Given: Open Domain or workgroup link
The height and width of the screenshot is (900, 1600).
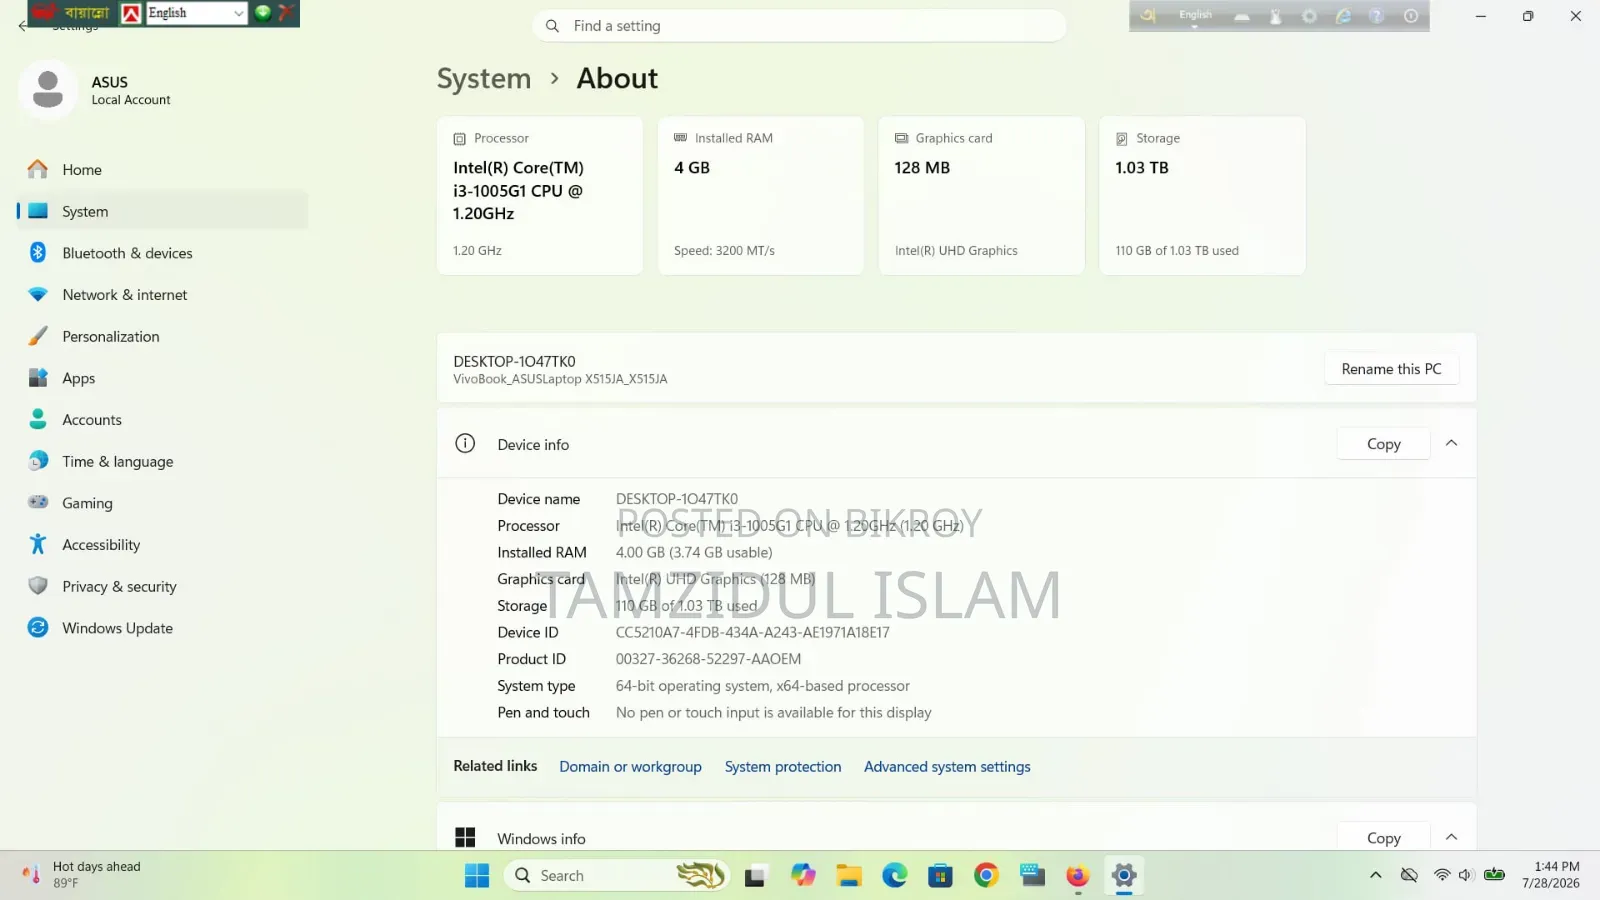Looking at the screenshot, I should click(630, 767).
